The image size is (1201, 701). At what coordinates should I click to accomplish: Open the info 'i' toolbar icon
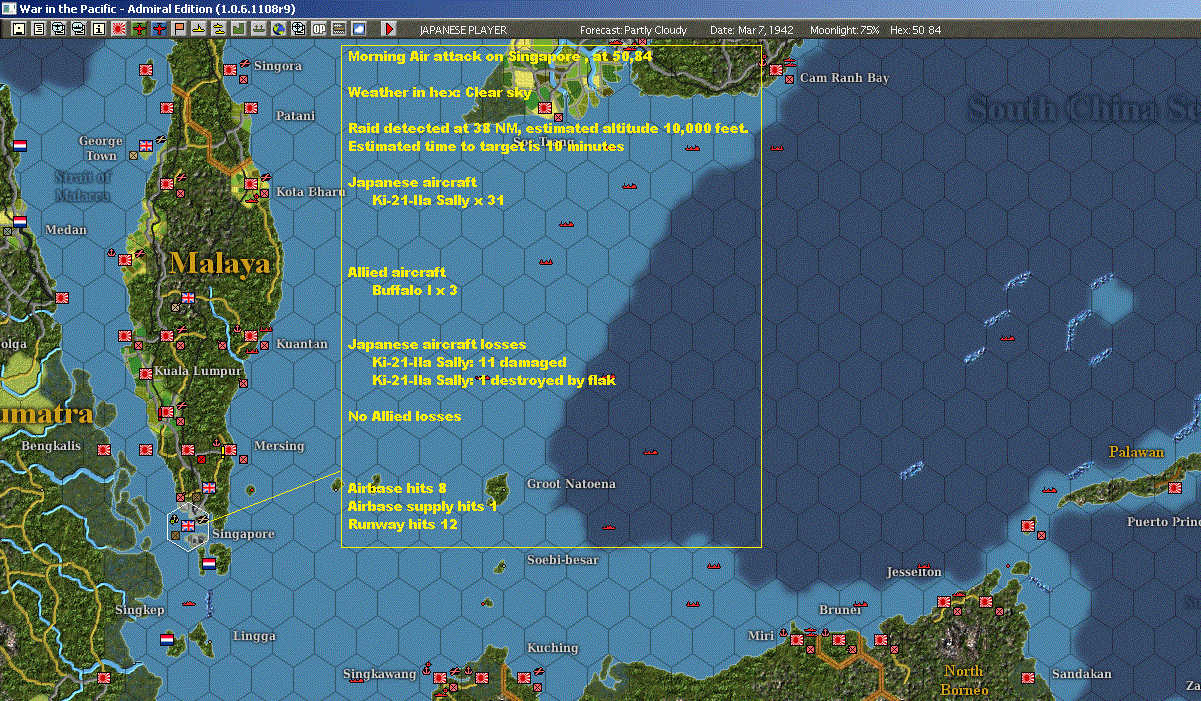tap(98, 30)
